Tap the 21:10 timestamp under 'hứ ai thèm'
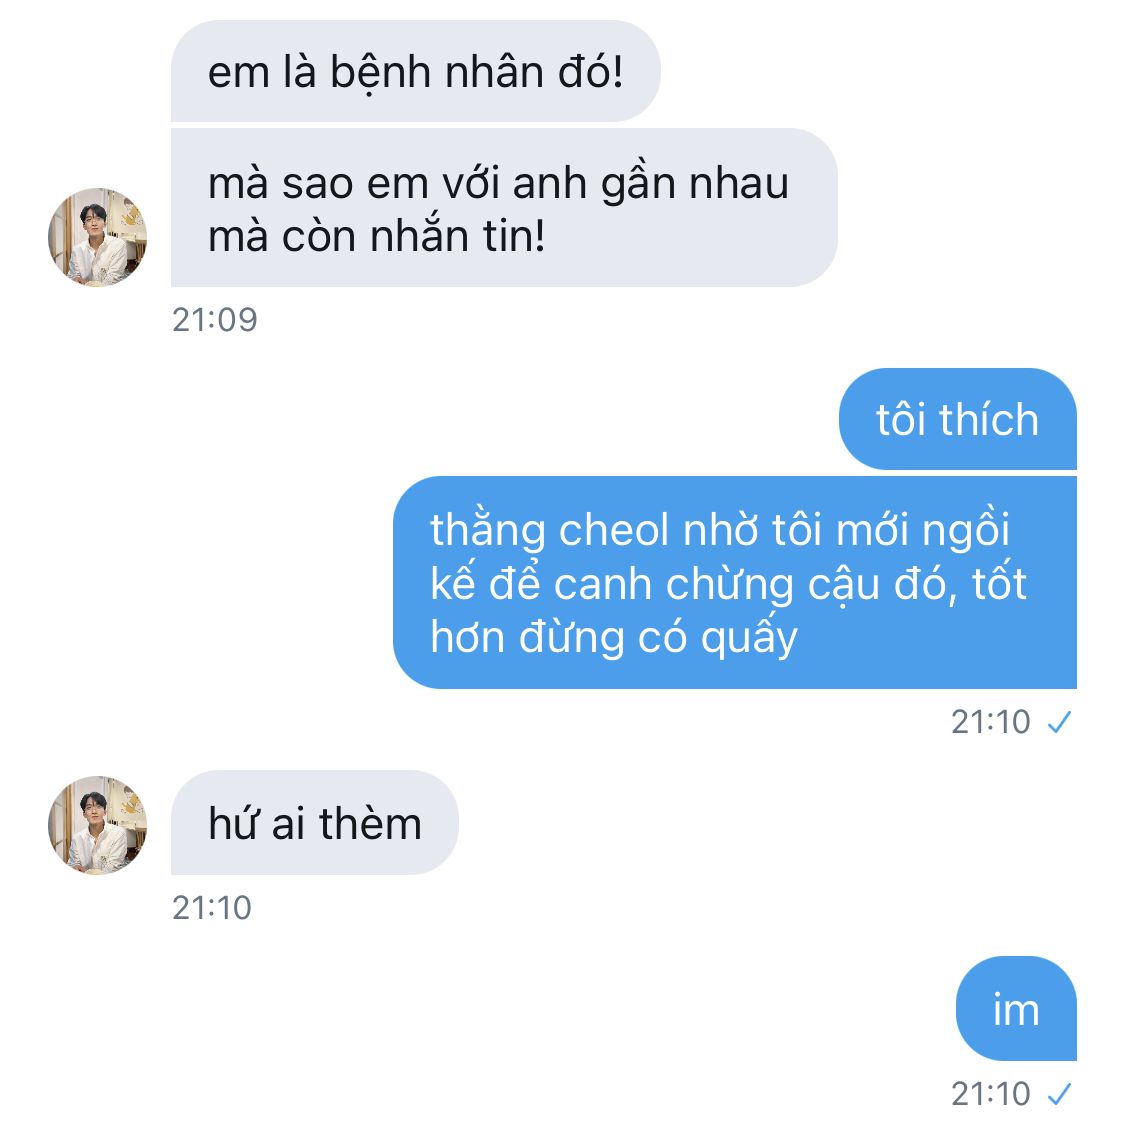The width and height of the screenshot is (1125, 1135). coord(212,908)
